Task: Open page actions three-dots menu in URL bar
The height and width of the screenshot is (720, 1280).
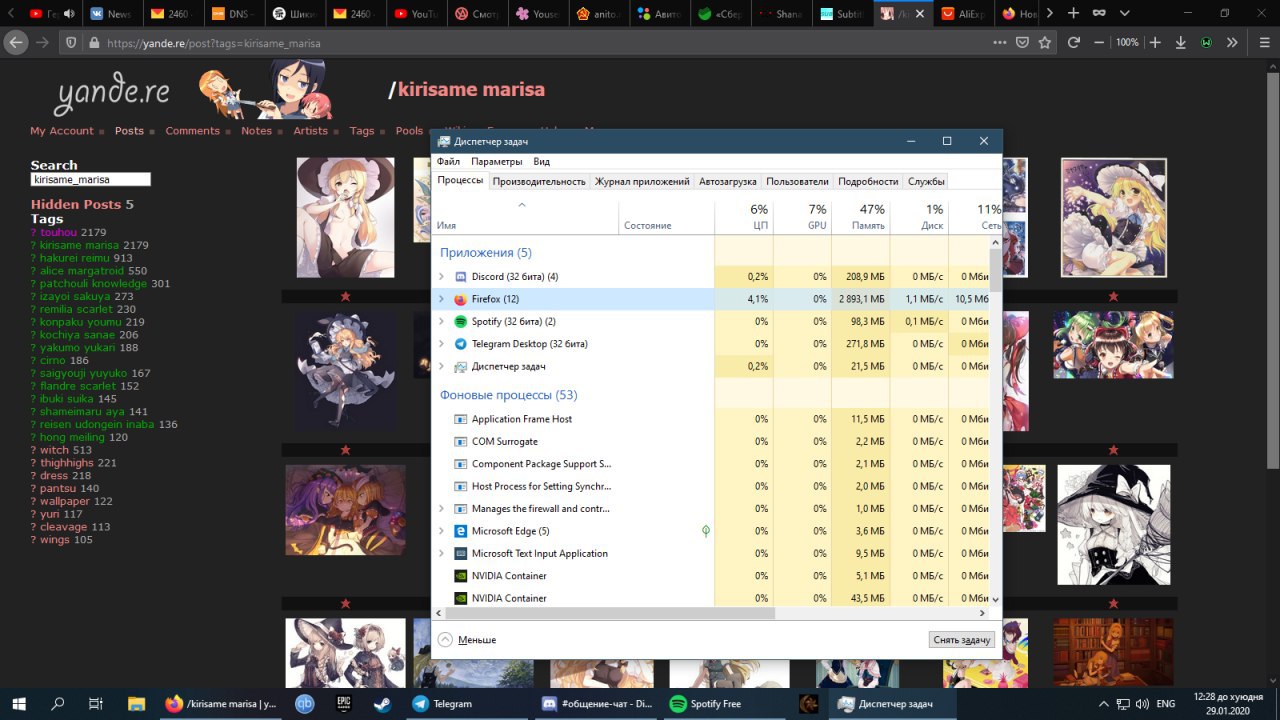Action: [x=1000, y=43]
